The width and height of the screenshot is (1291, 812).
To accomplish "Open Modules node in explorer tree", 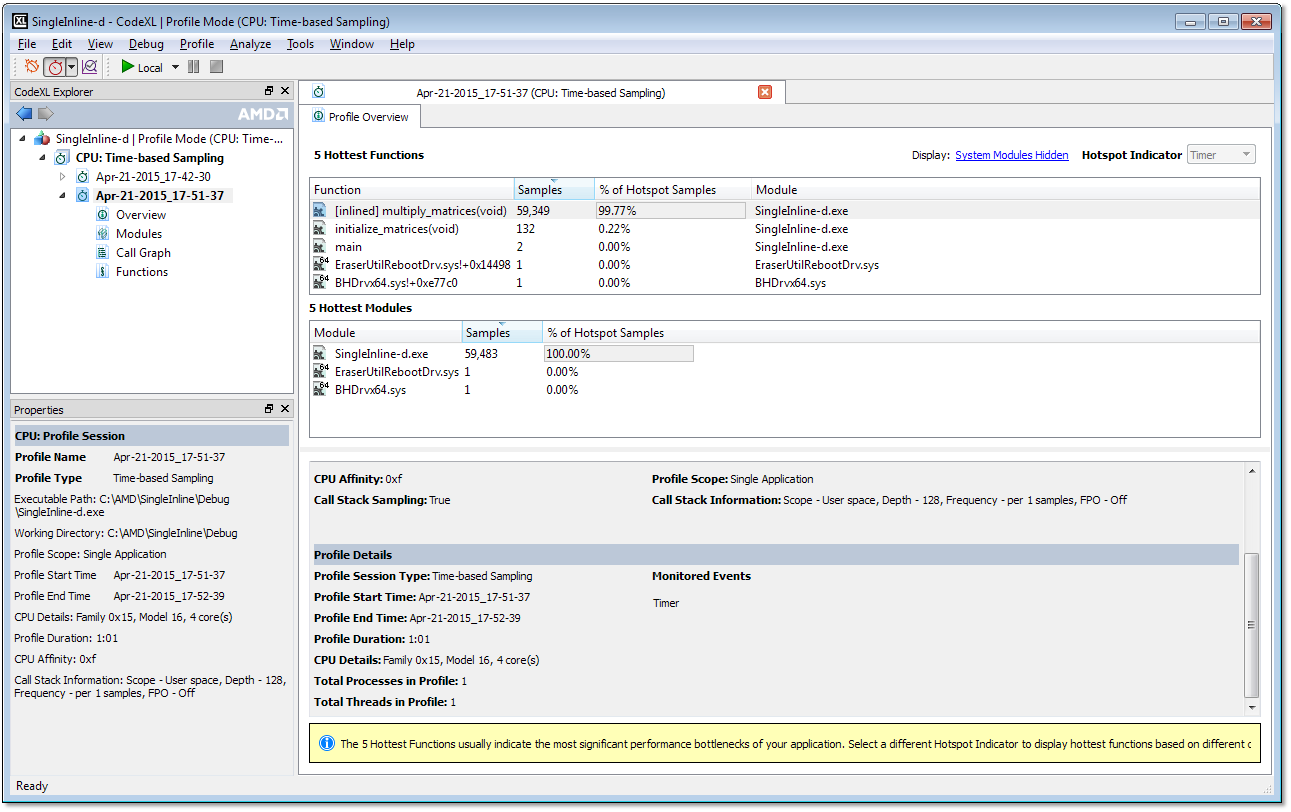I will 139,234.
